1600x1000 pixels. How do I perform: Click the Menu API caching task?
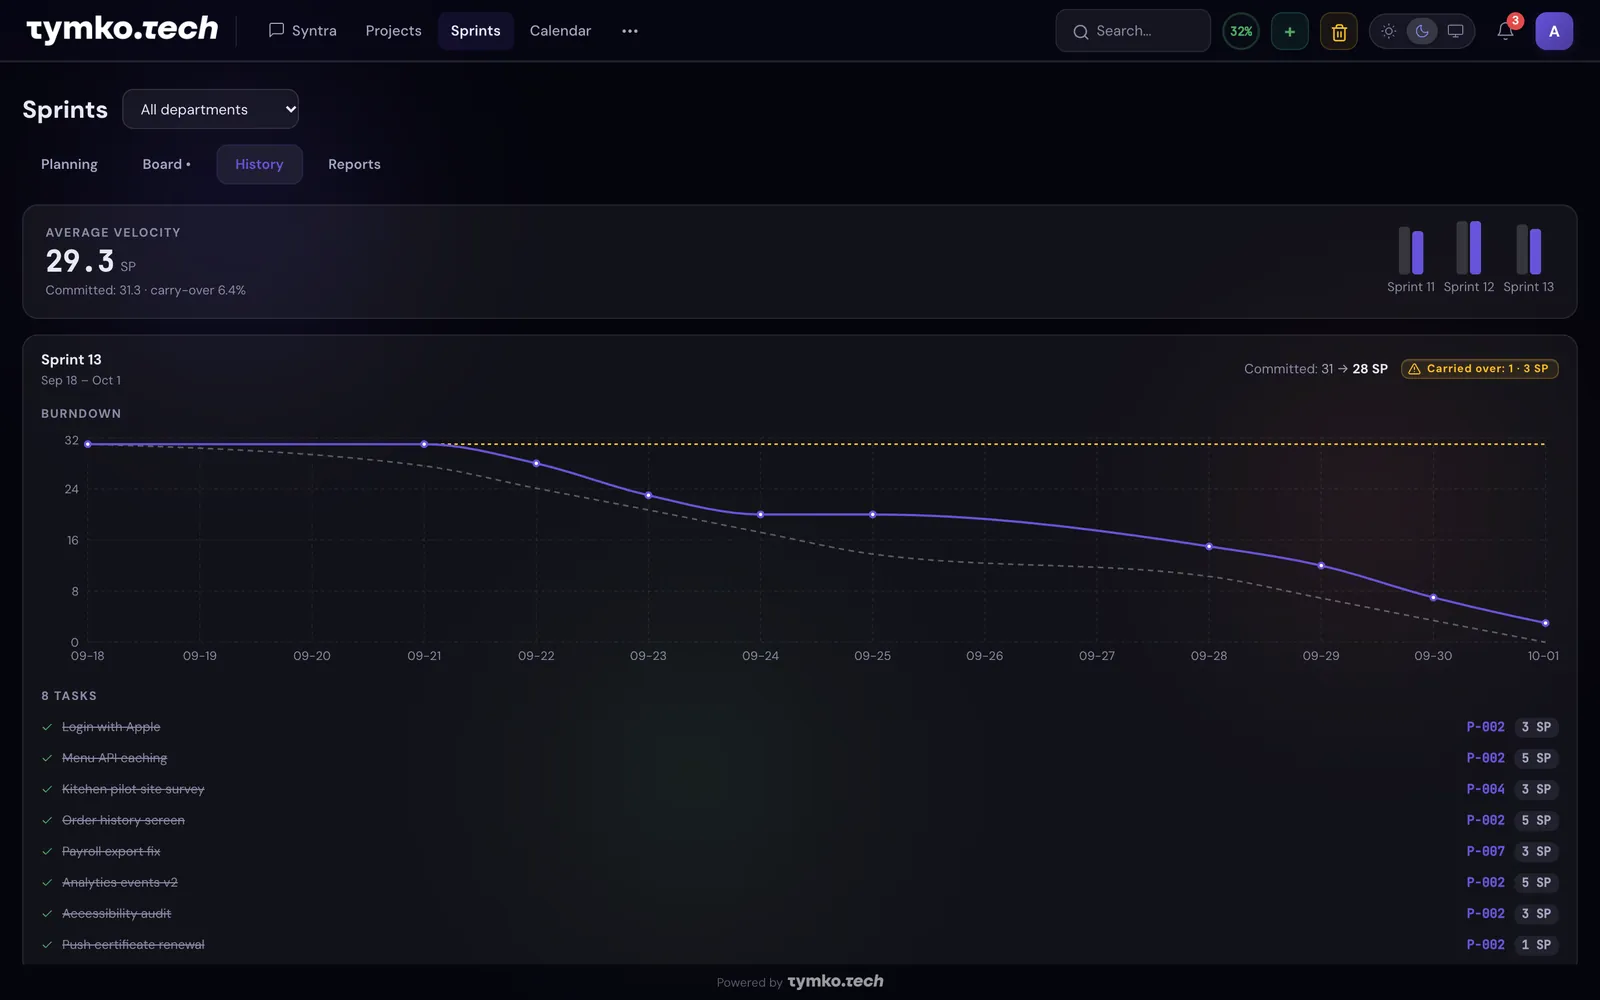114,758
